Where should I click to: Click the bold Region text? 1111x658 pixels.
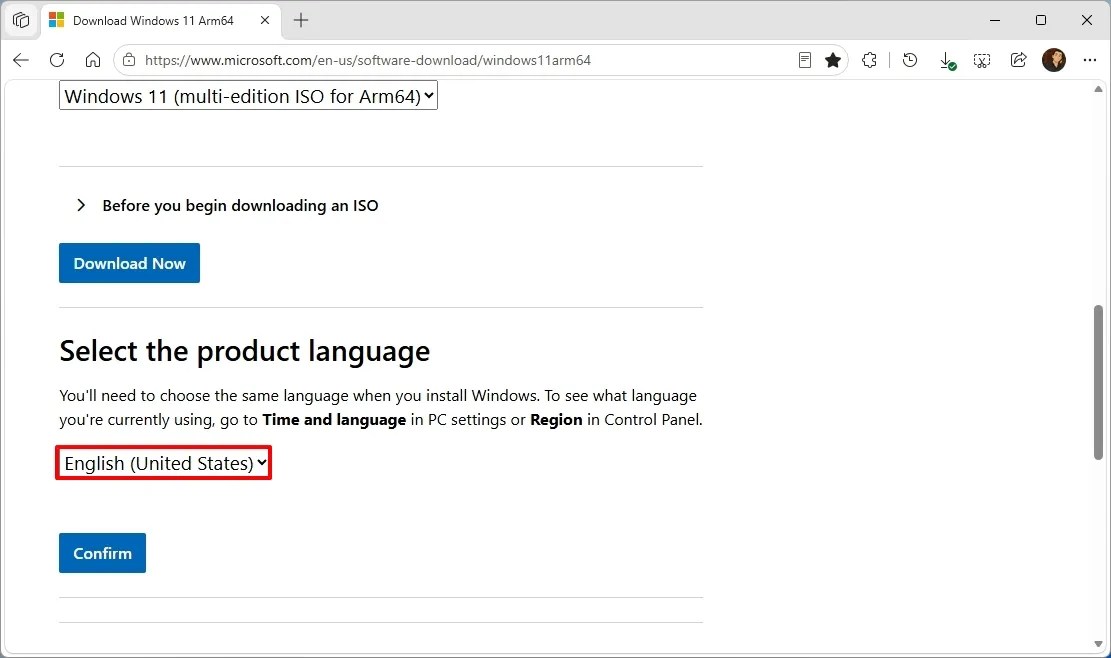(x=556, y=420)
